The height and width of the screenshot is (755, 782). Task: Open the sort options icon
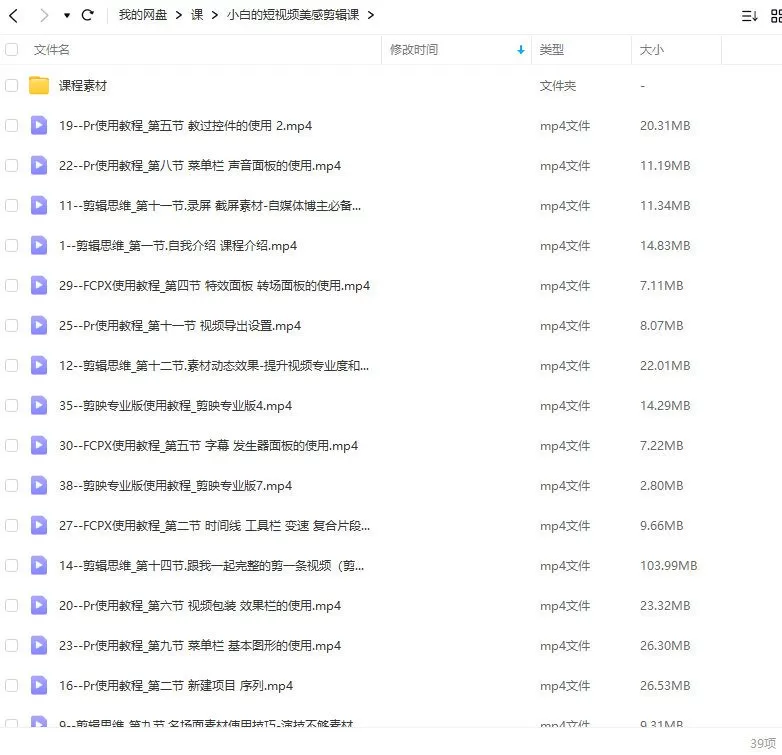pyautogui.click(x=749, y=15)
